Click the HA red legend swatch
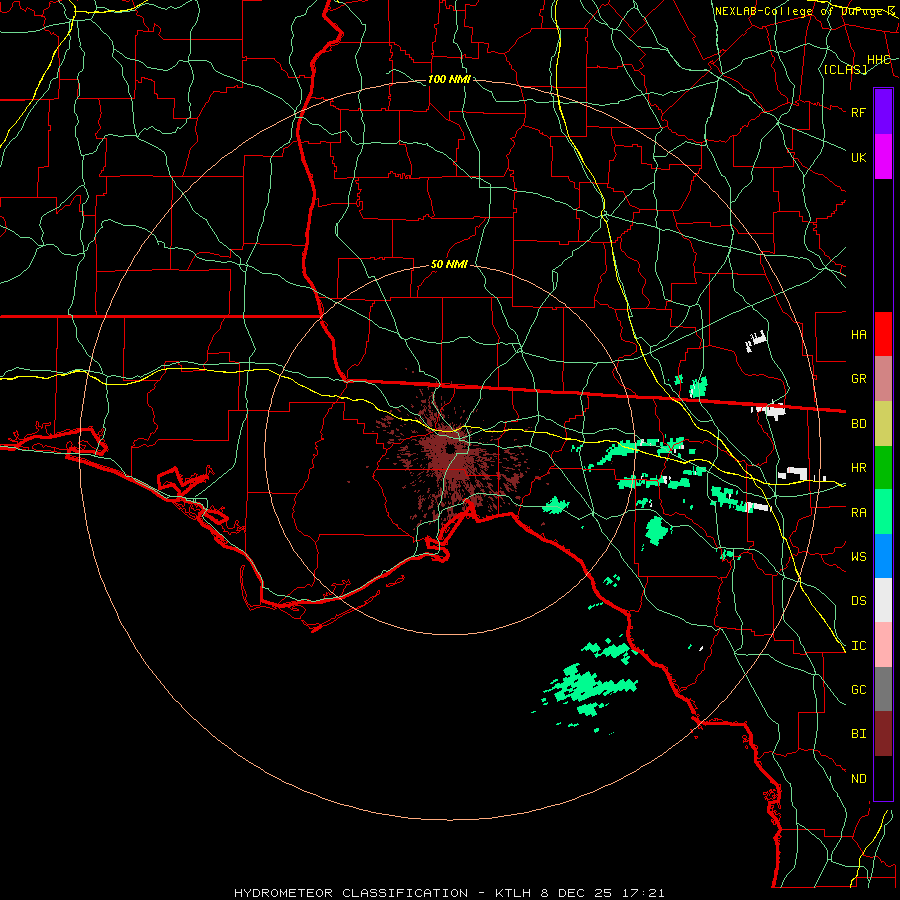Screen dimensions: 900x900 [x=883, y=334]
